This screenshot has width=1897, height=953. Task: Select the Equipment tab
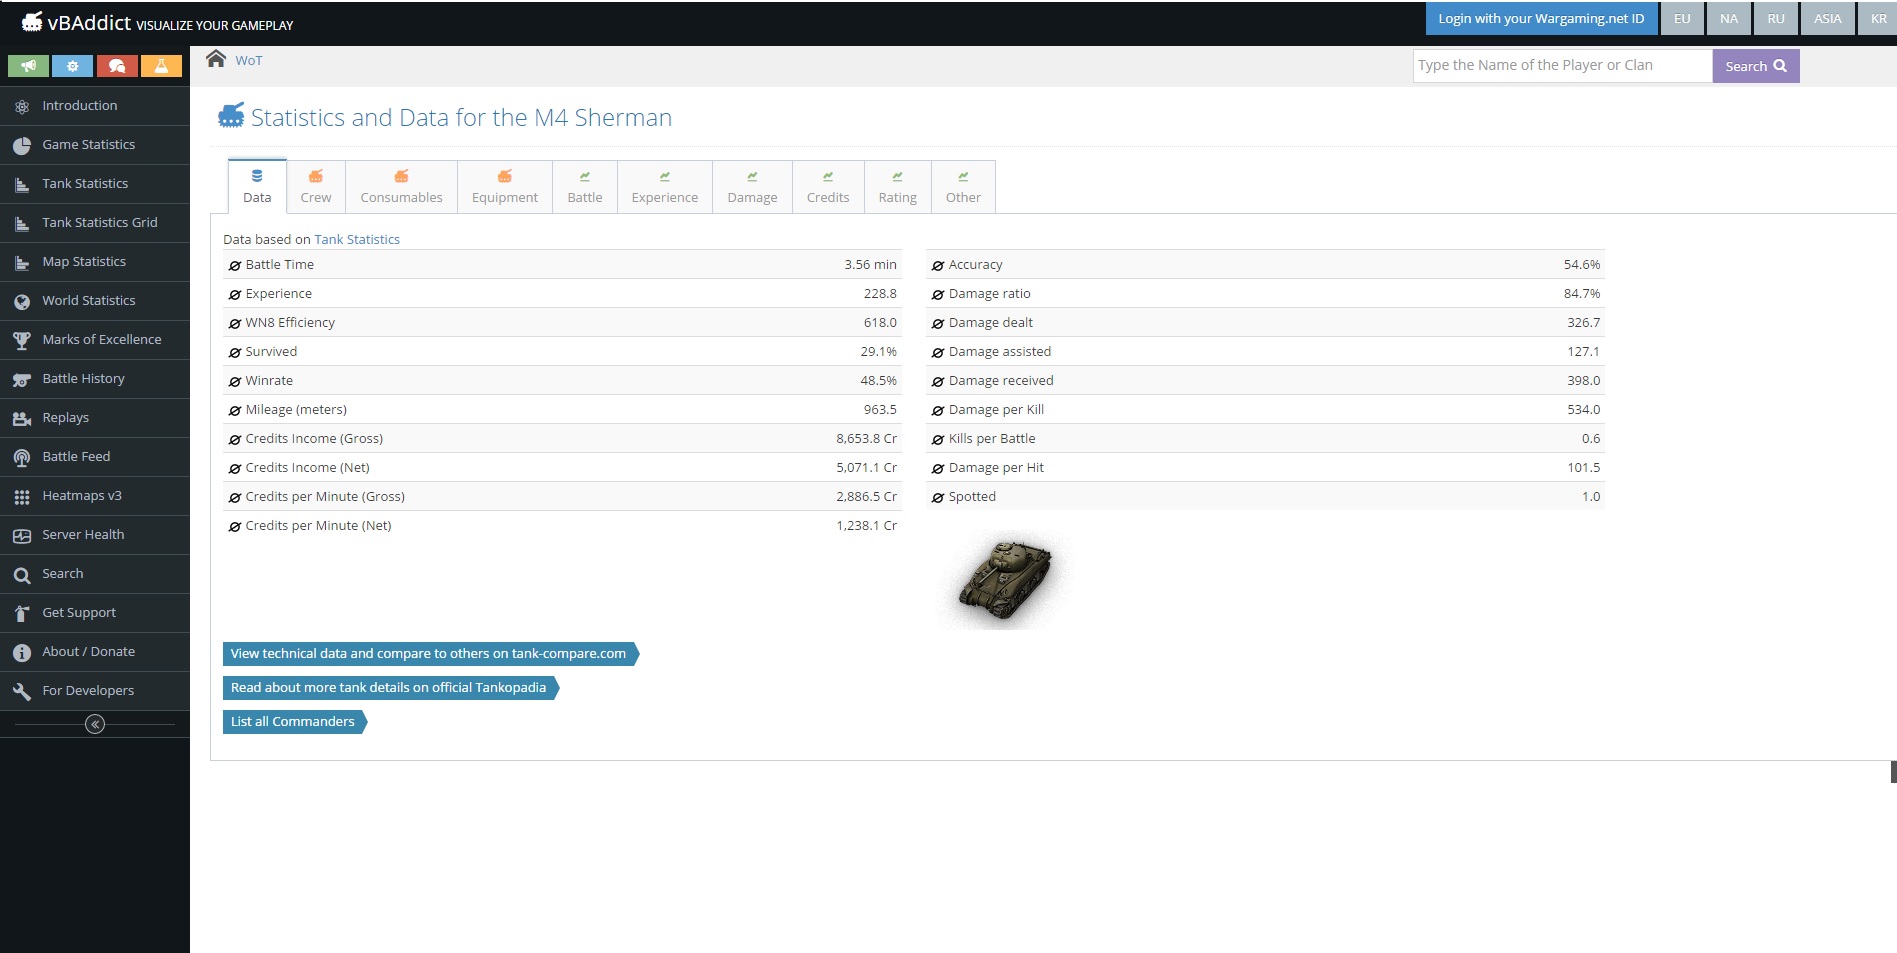[504, 187]
